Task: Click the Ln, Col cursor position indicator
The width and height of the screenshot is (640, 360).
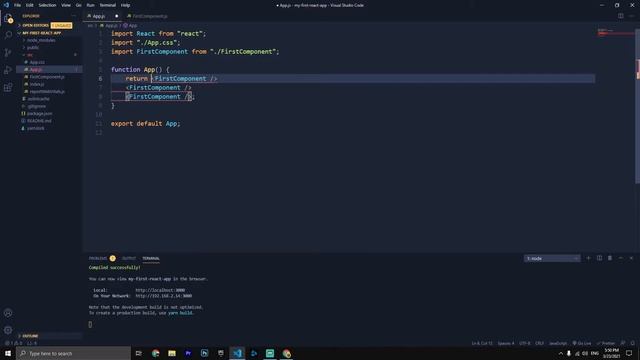Action: point(482,343)
